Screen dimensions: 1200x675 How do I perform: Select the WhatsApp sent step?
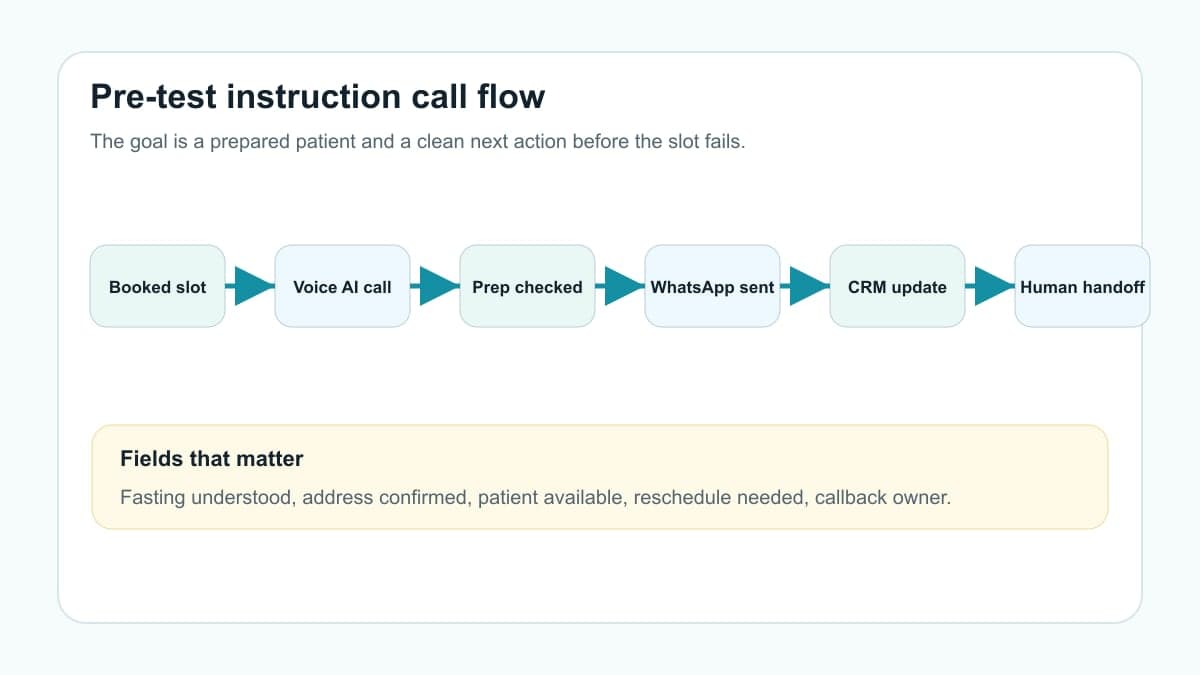tap(712, 286)
